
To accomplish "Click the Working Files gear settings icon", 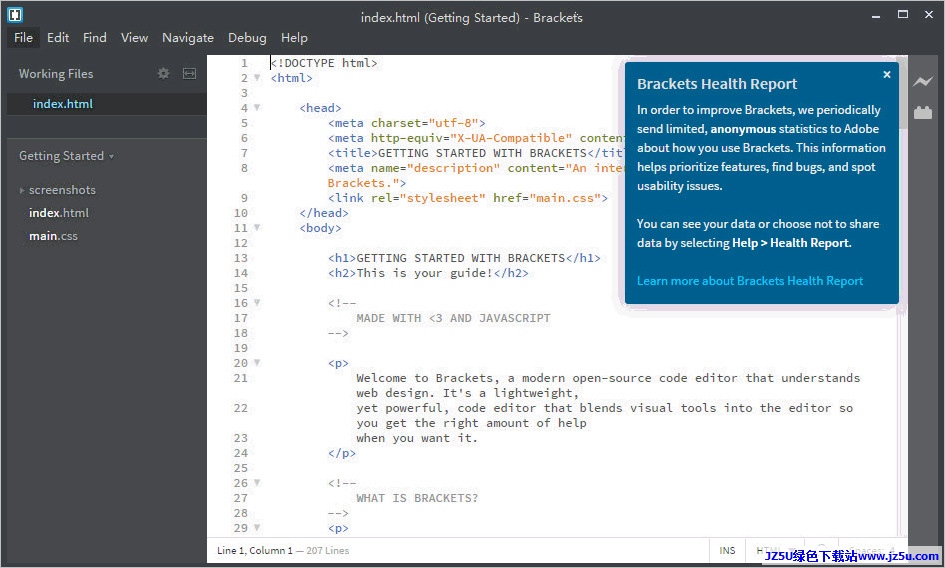I will tap(163, 74).
